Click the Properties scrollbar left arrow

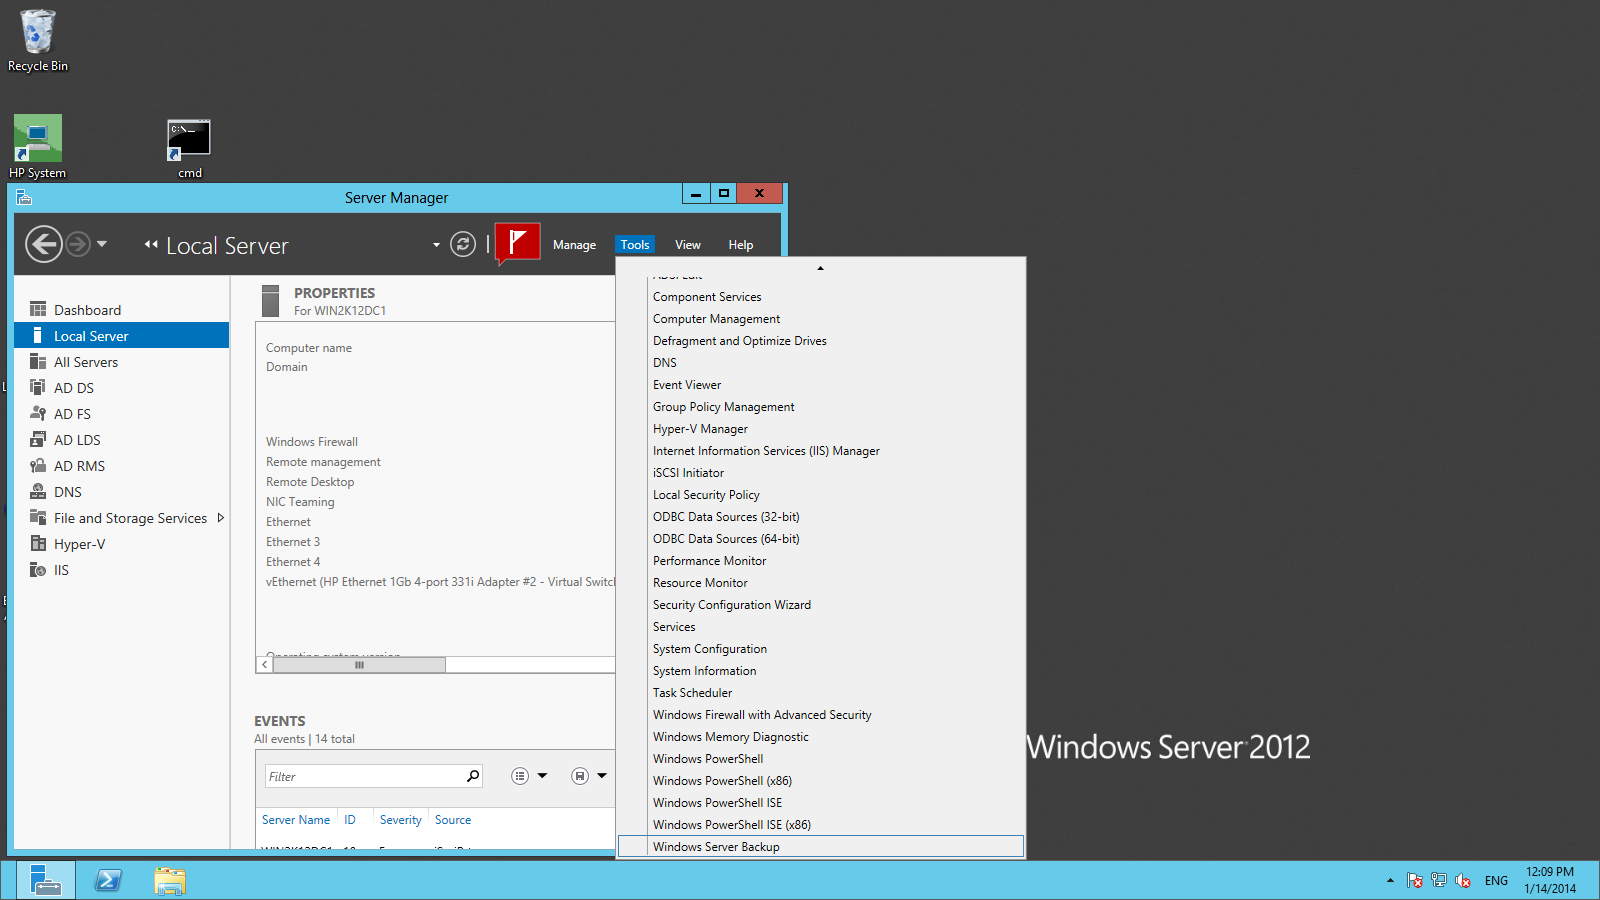point(265,665)
